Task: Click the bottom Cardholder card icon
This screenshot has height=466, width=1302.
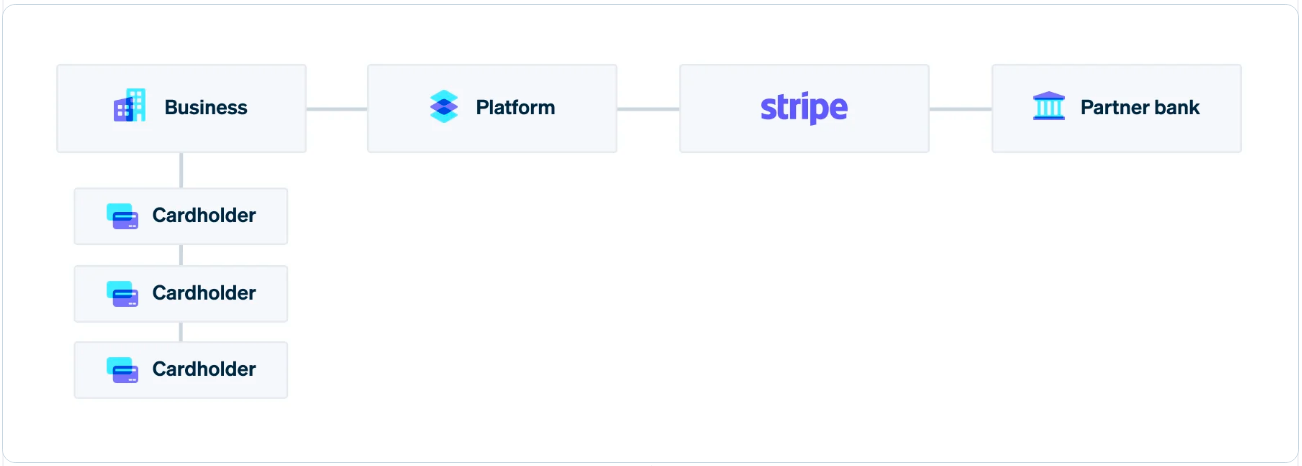Action: 122,369
